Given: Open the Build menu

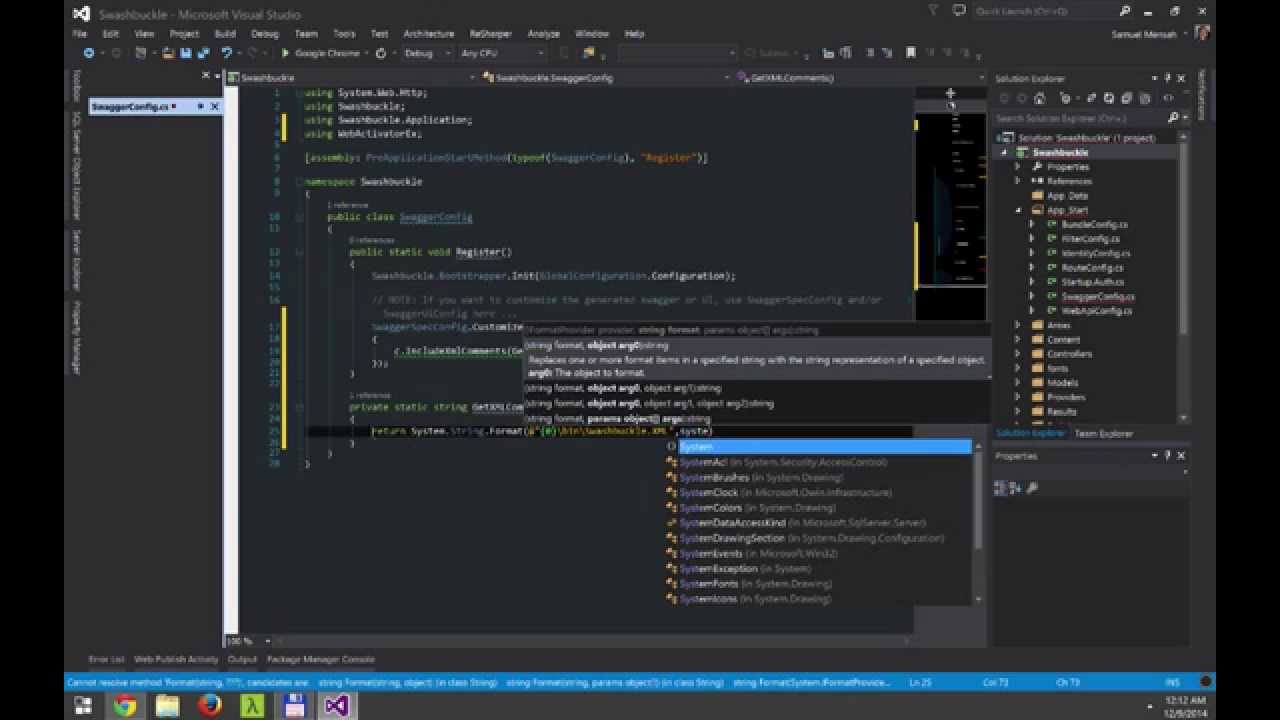Looking at the screenshot, I should pyautogui.click(x=225, y=34).
